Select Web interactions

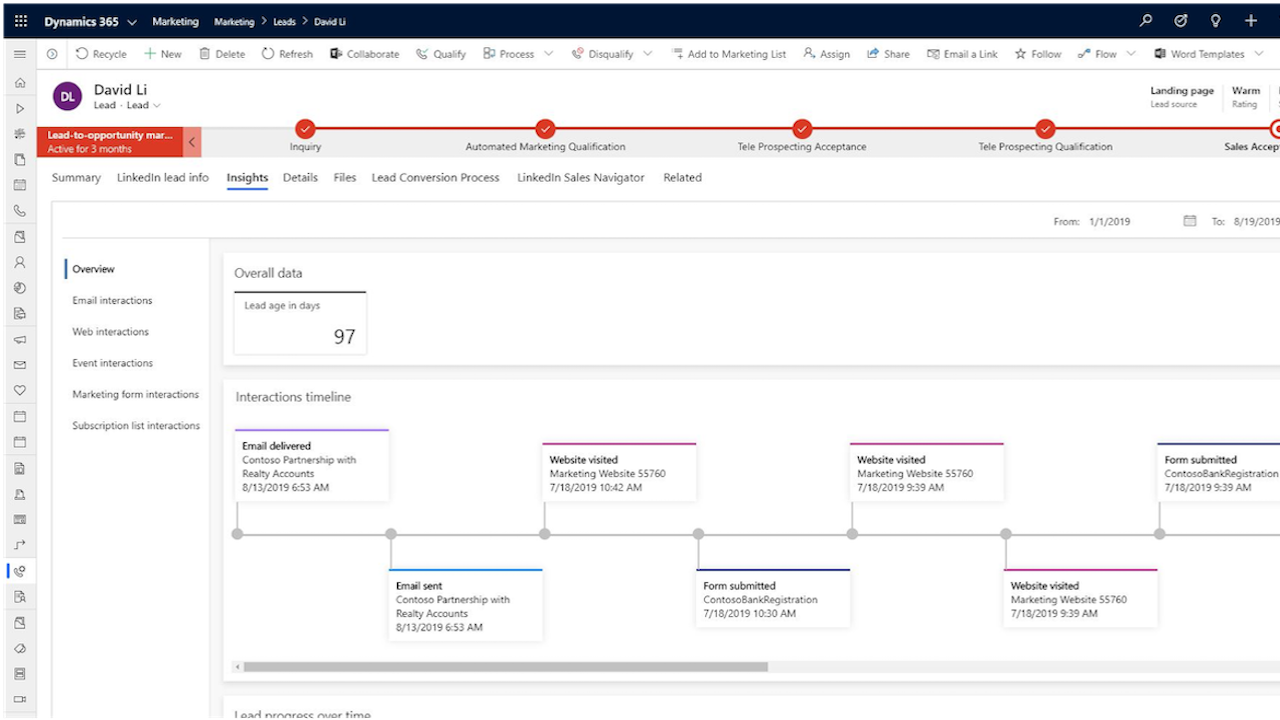pyautogui.click(x=110, y=332)
